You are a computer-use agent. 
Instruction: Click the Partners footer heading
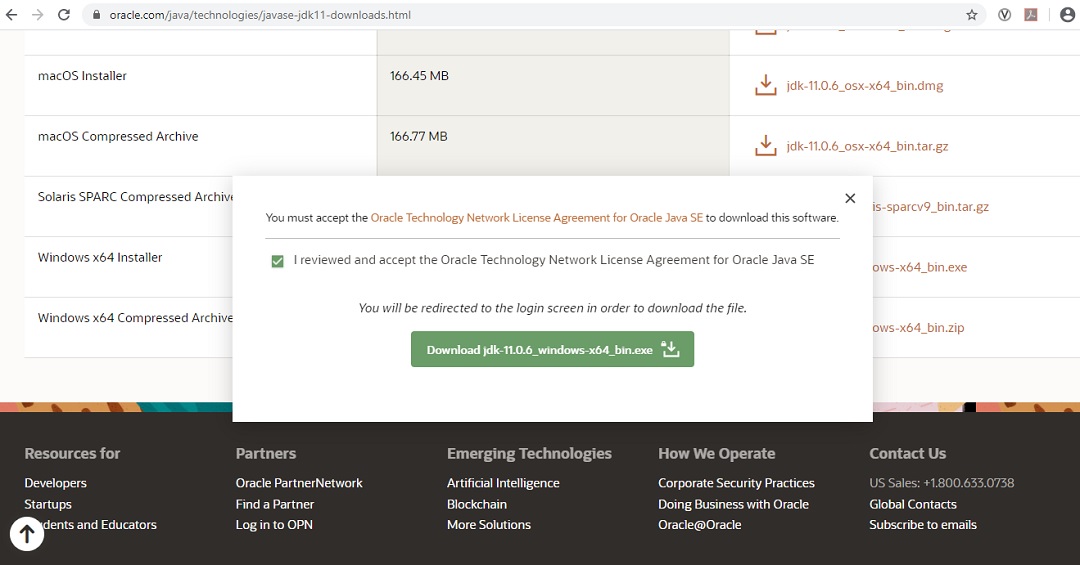point(266,453)
